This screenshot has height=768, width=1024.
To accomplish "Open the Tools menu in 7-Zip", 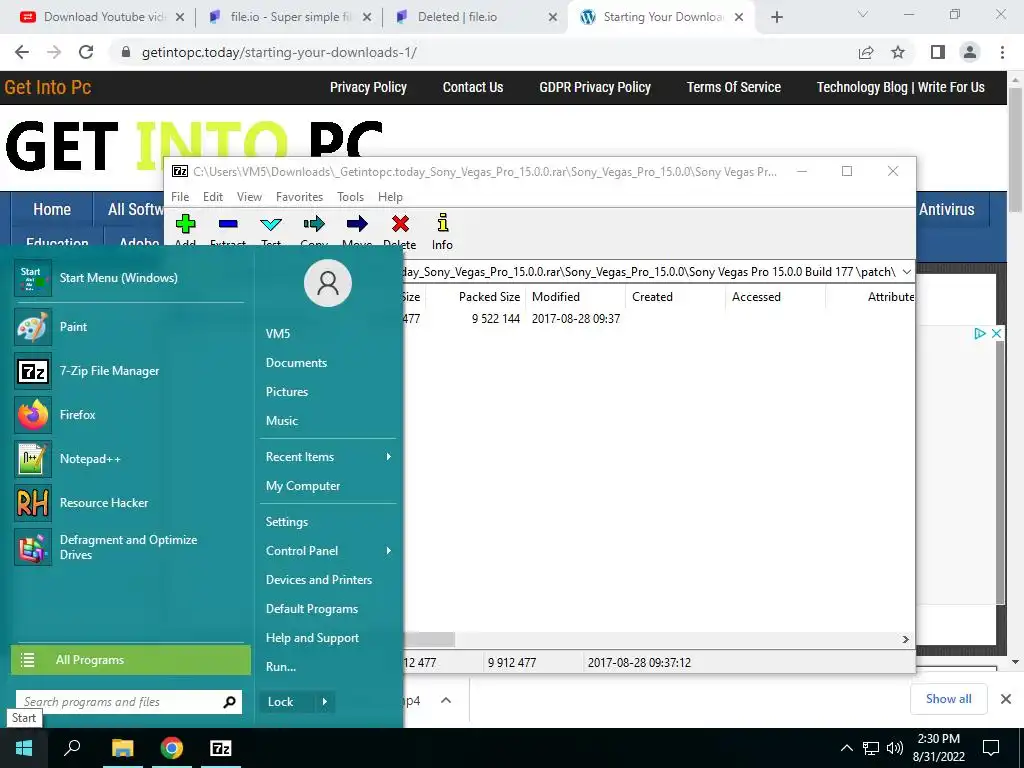I will click(x=350, y=197).
